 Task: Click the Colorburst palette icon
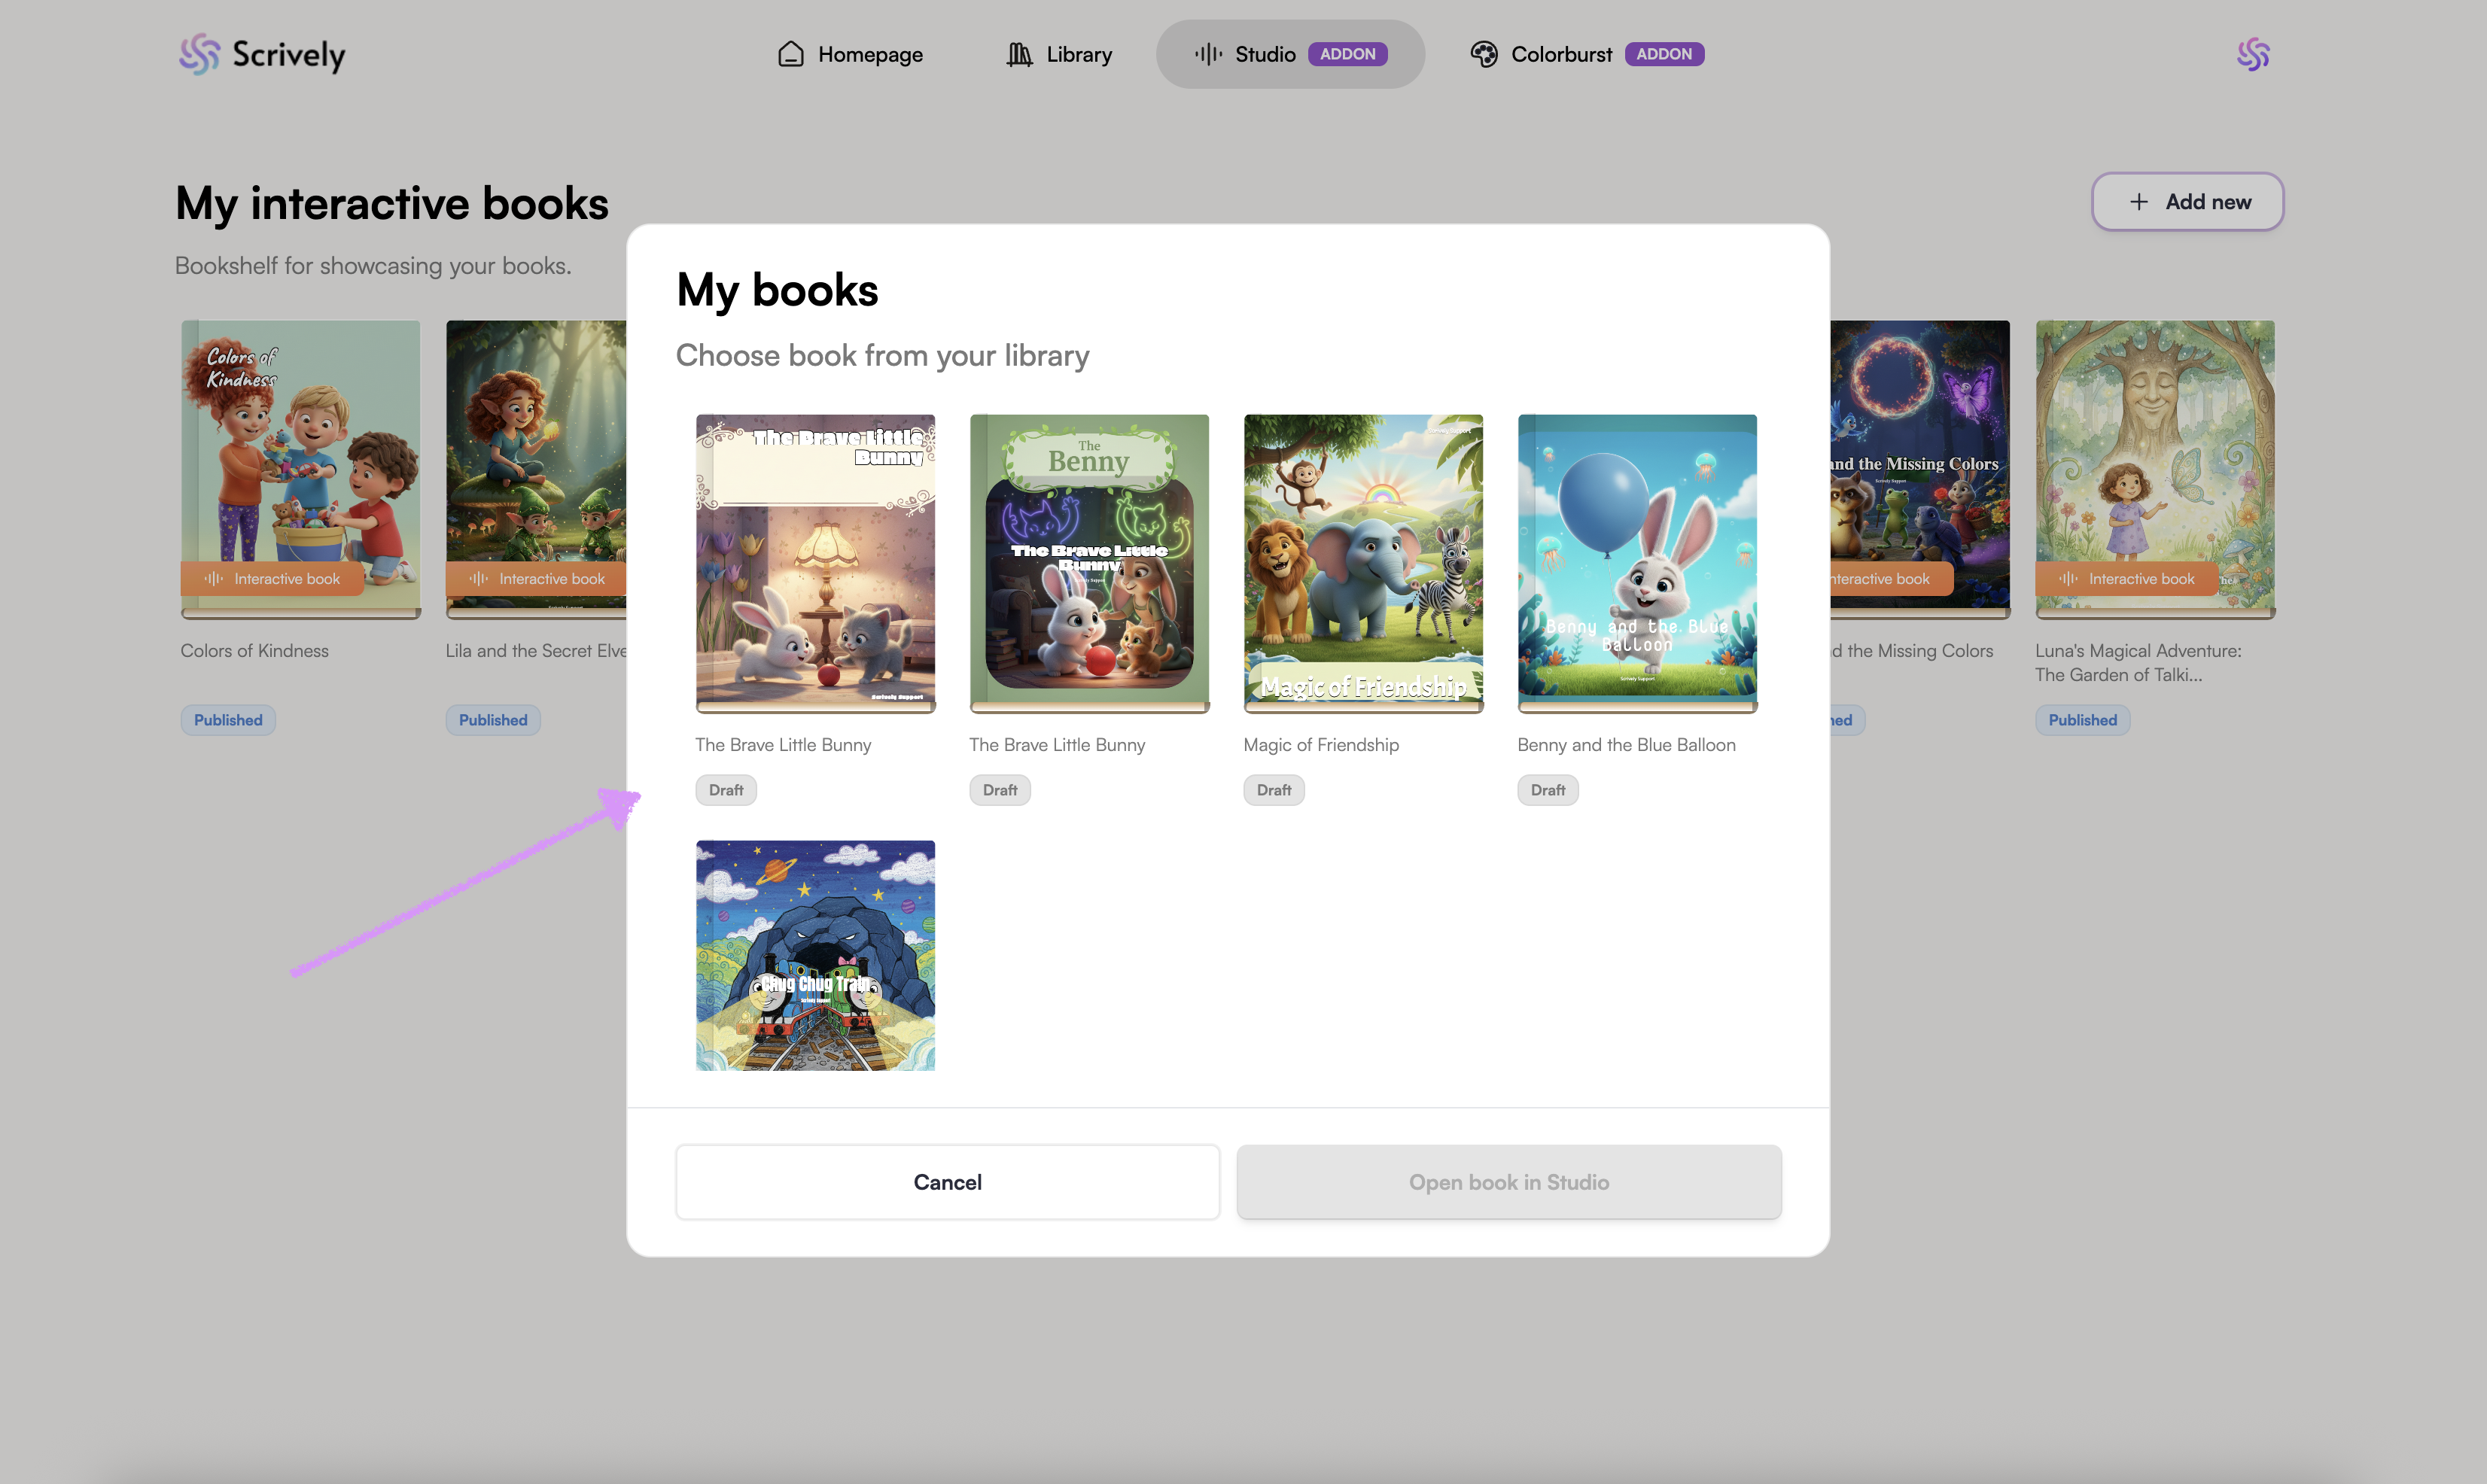[x=1484, y=54]
